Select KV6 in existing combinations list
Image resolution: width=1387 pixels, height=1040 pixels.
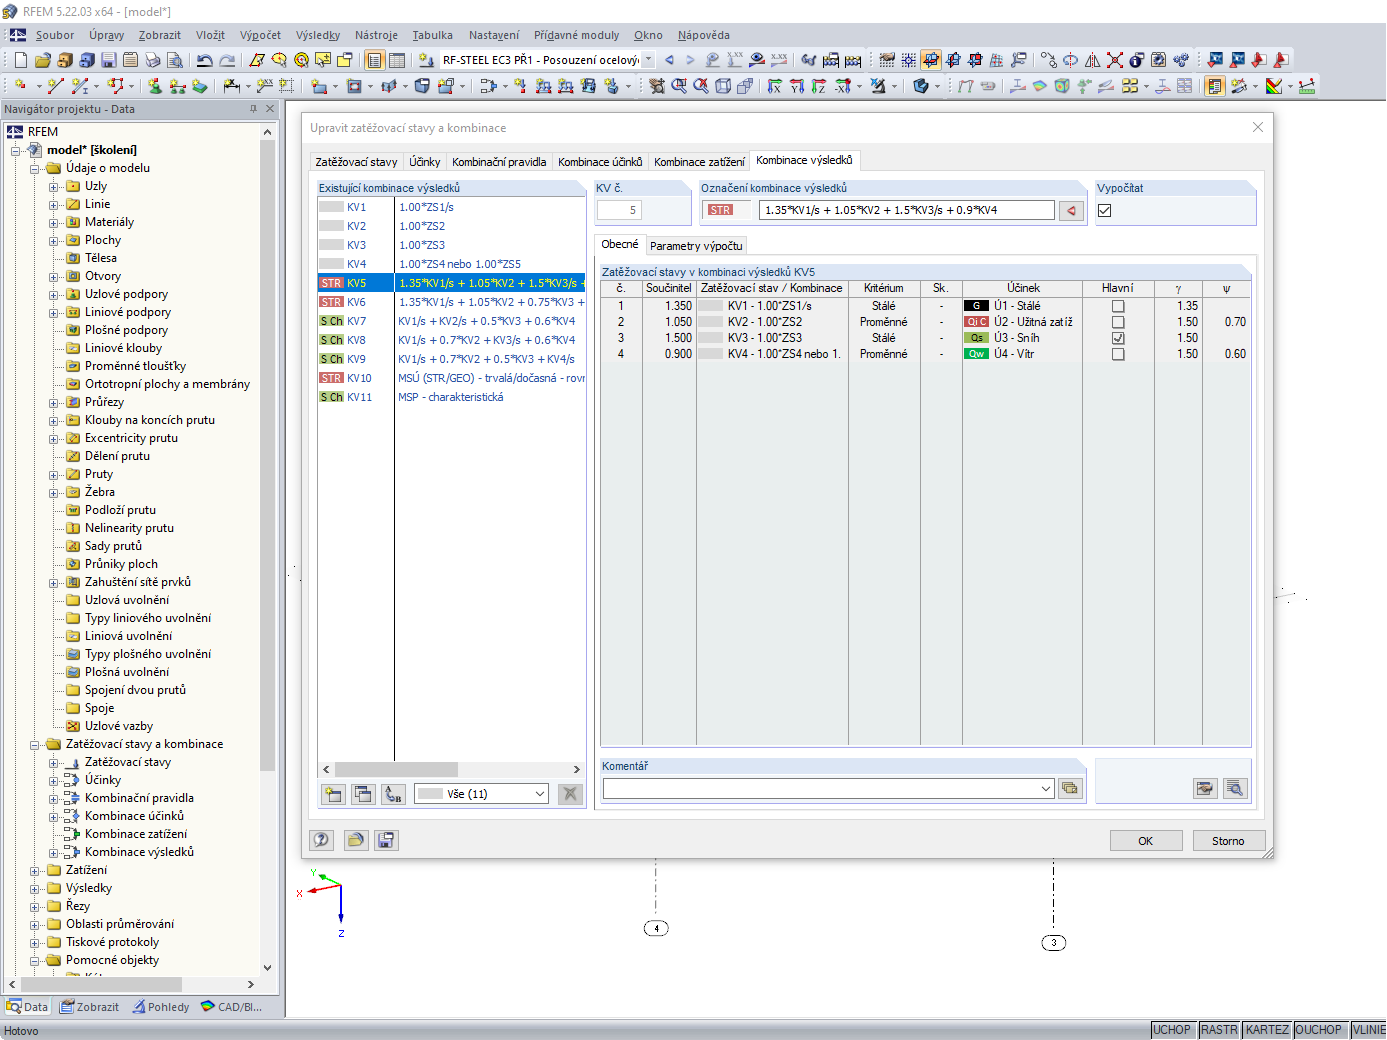pos(451,302)
